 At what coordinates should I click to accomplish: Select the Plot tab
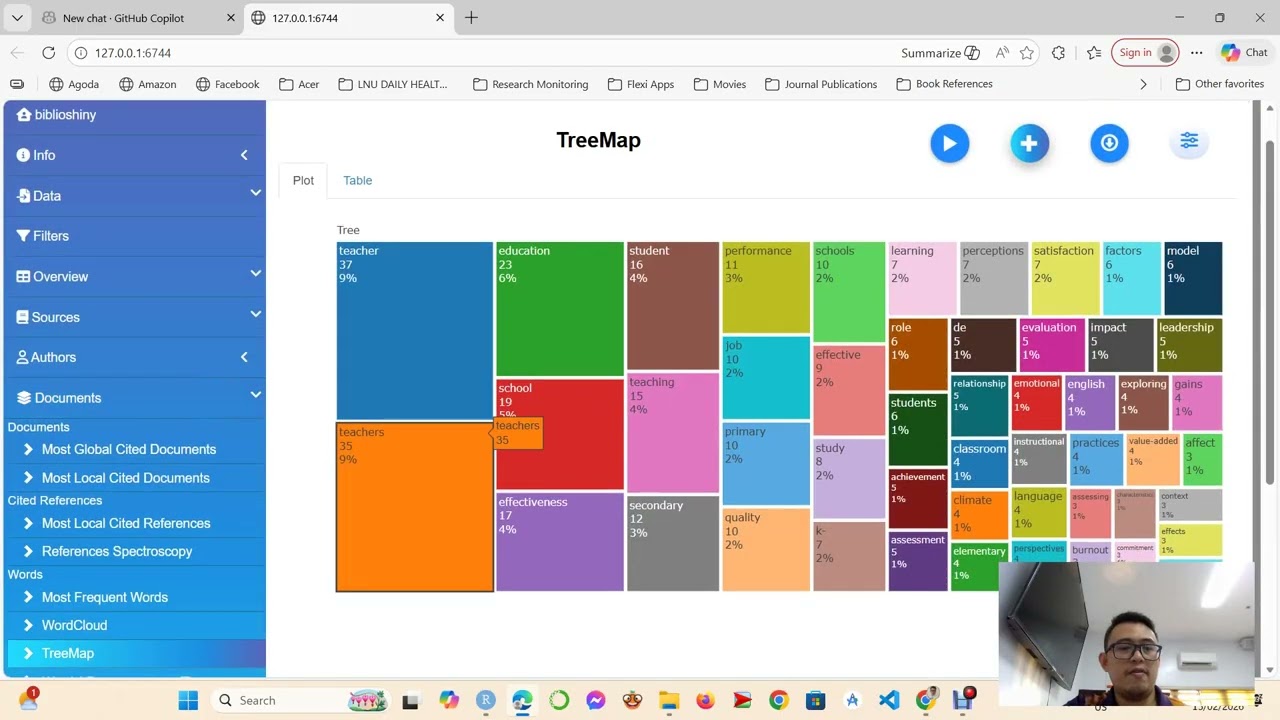(x=303, y=180)
